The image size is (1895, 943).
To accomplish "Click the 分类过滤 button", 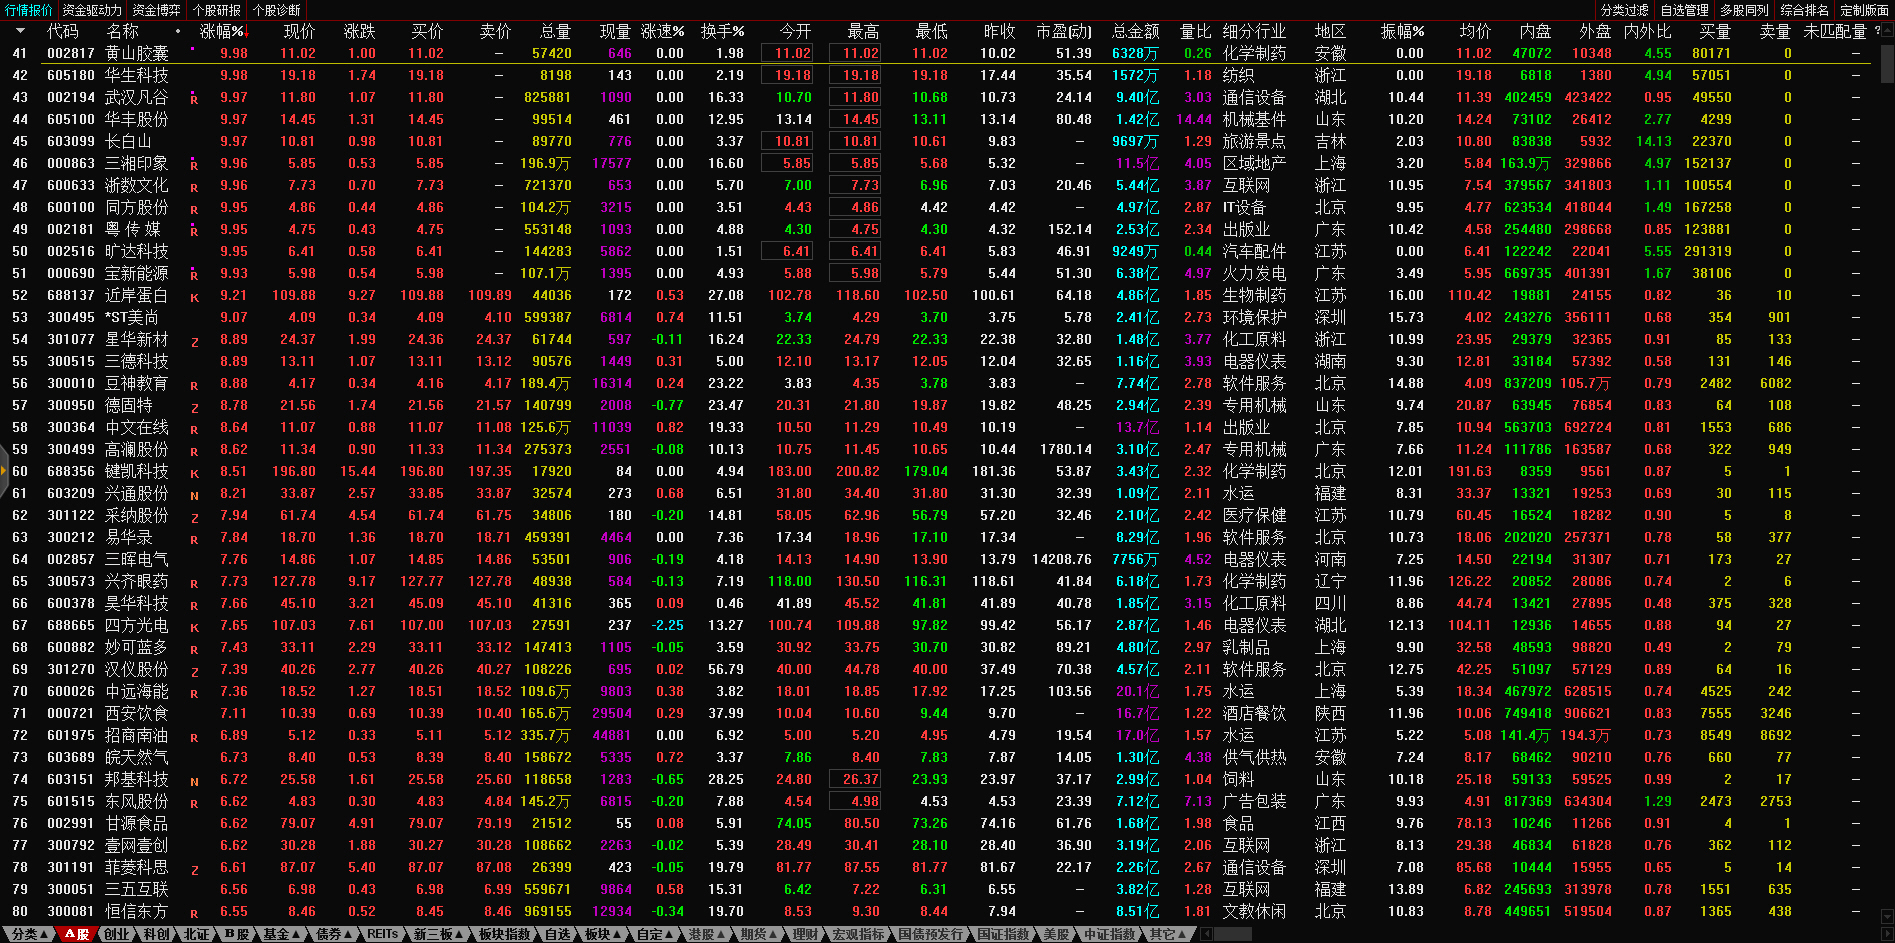I will pyautogui.click(x=1624, y=10).
